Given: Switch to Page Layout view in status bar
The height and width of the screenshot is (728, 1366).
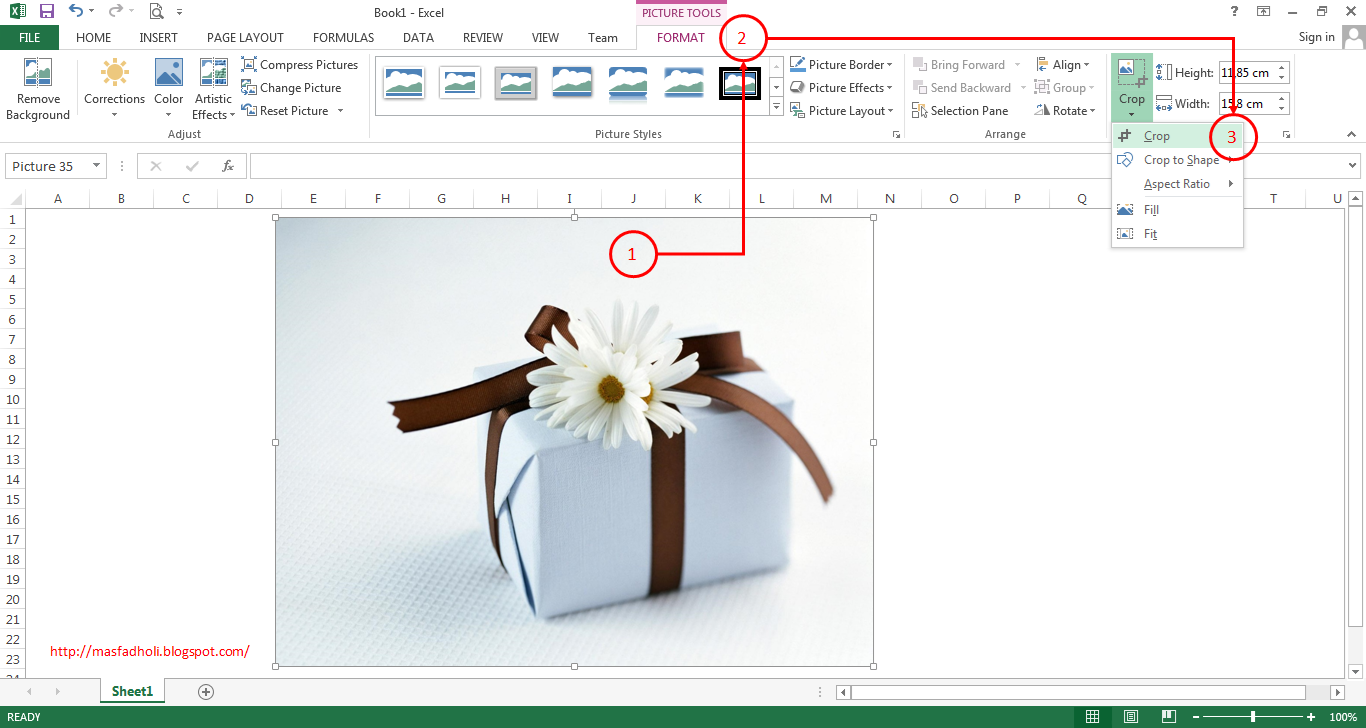Looking at the screenshot, I should click(1130, 717).
